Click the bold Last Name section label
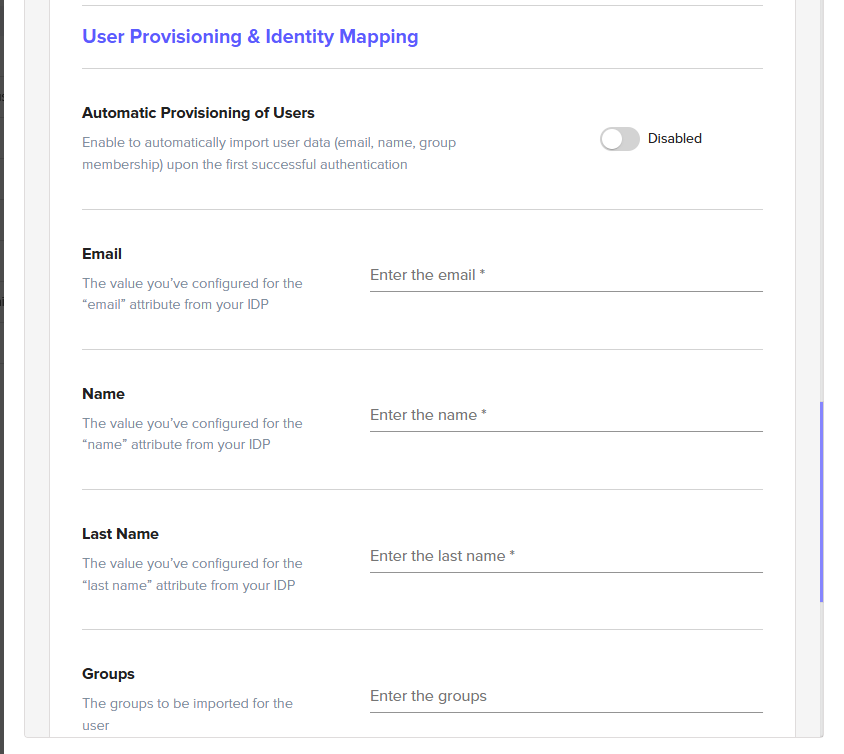This screenshot has height=754, width=844. pyautogui.click(x=120, y=534)
